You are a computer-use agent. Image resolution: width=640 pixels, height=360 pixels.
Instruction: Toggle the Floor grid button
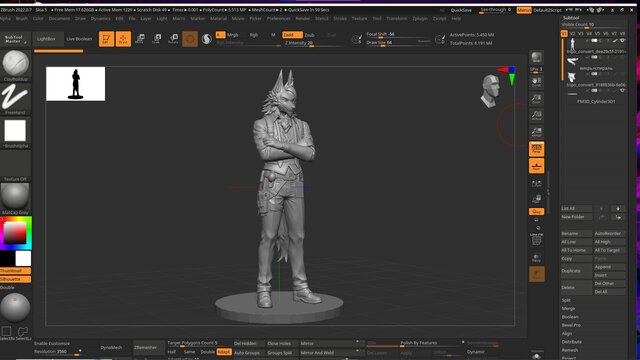[536, 166]
